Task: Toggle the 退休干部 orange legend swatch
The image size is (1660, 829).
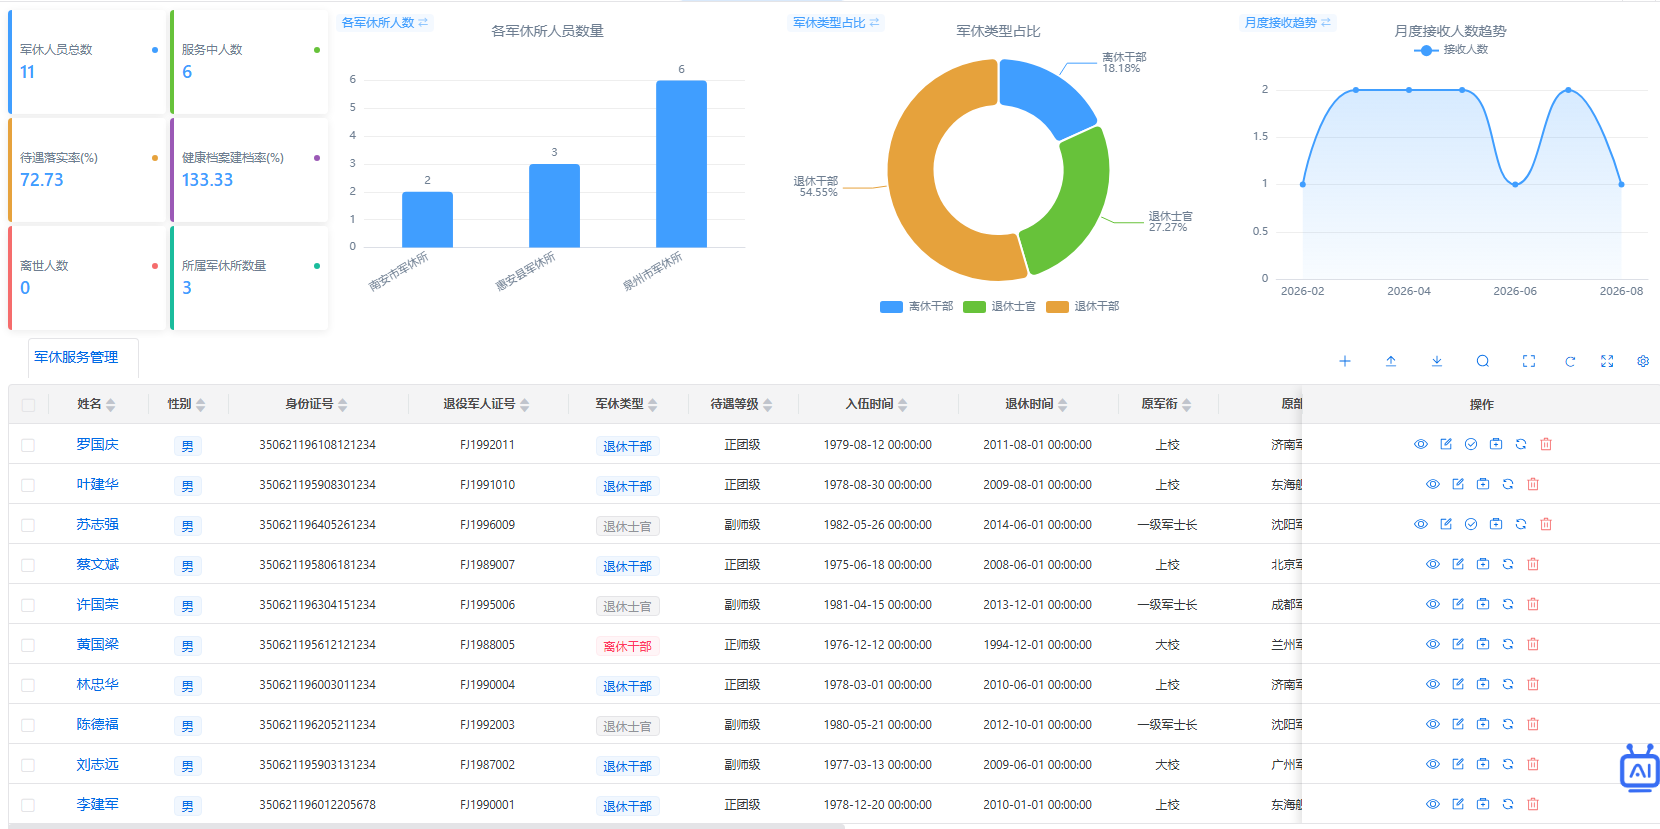Action: tap(1057, 307)
